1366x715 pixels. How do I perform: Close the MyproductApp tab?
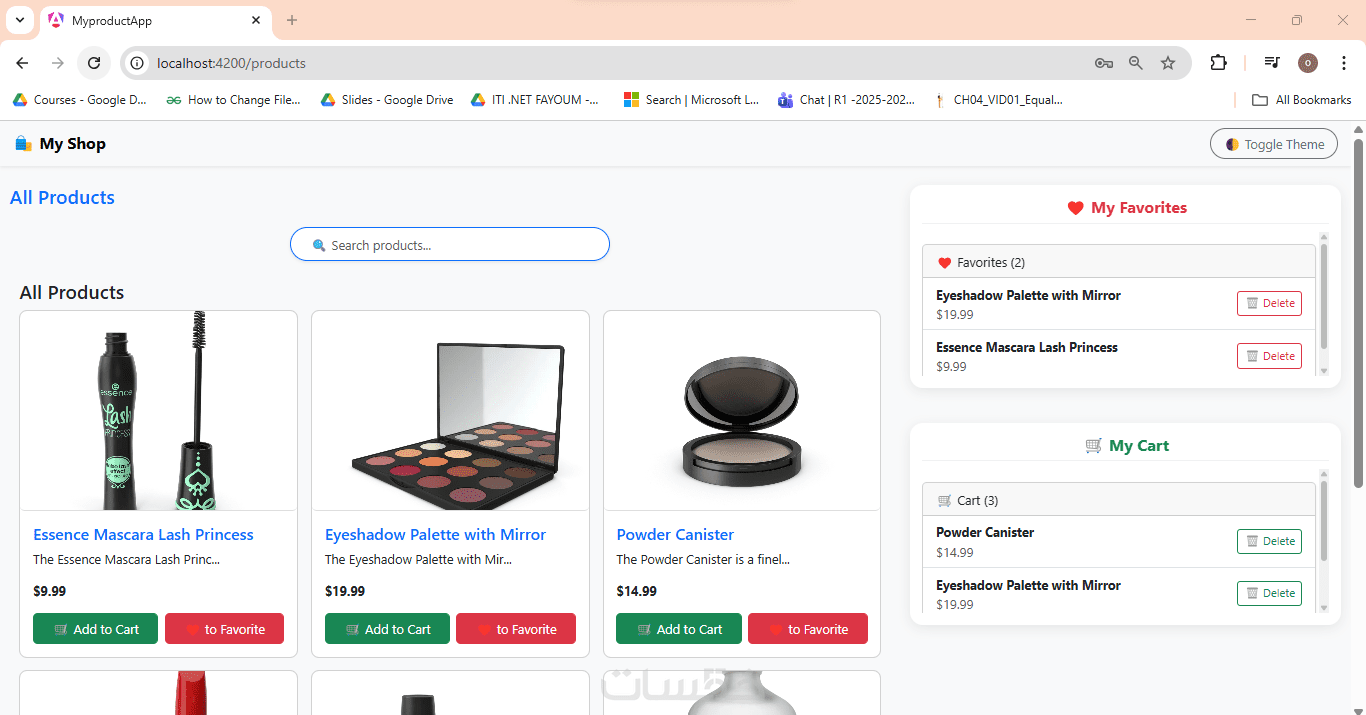point(256,20)
